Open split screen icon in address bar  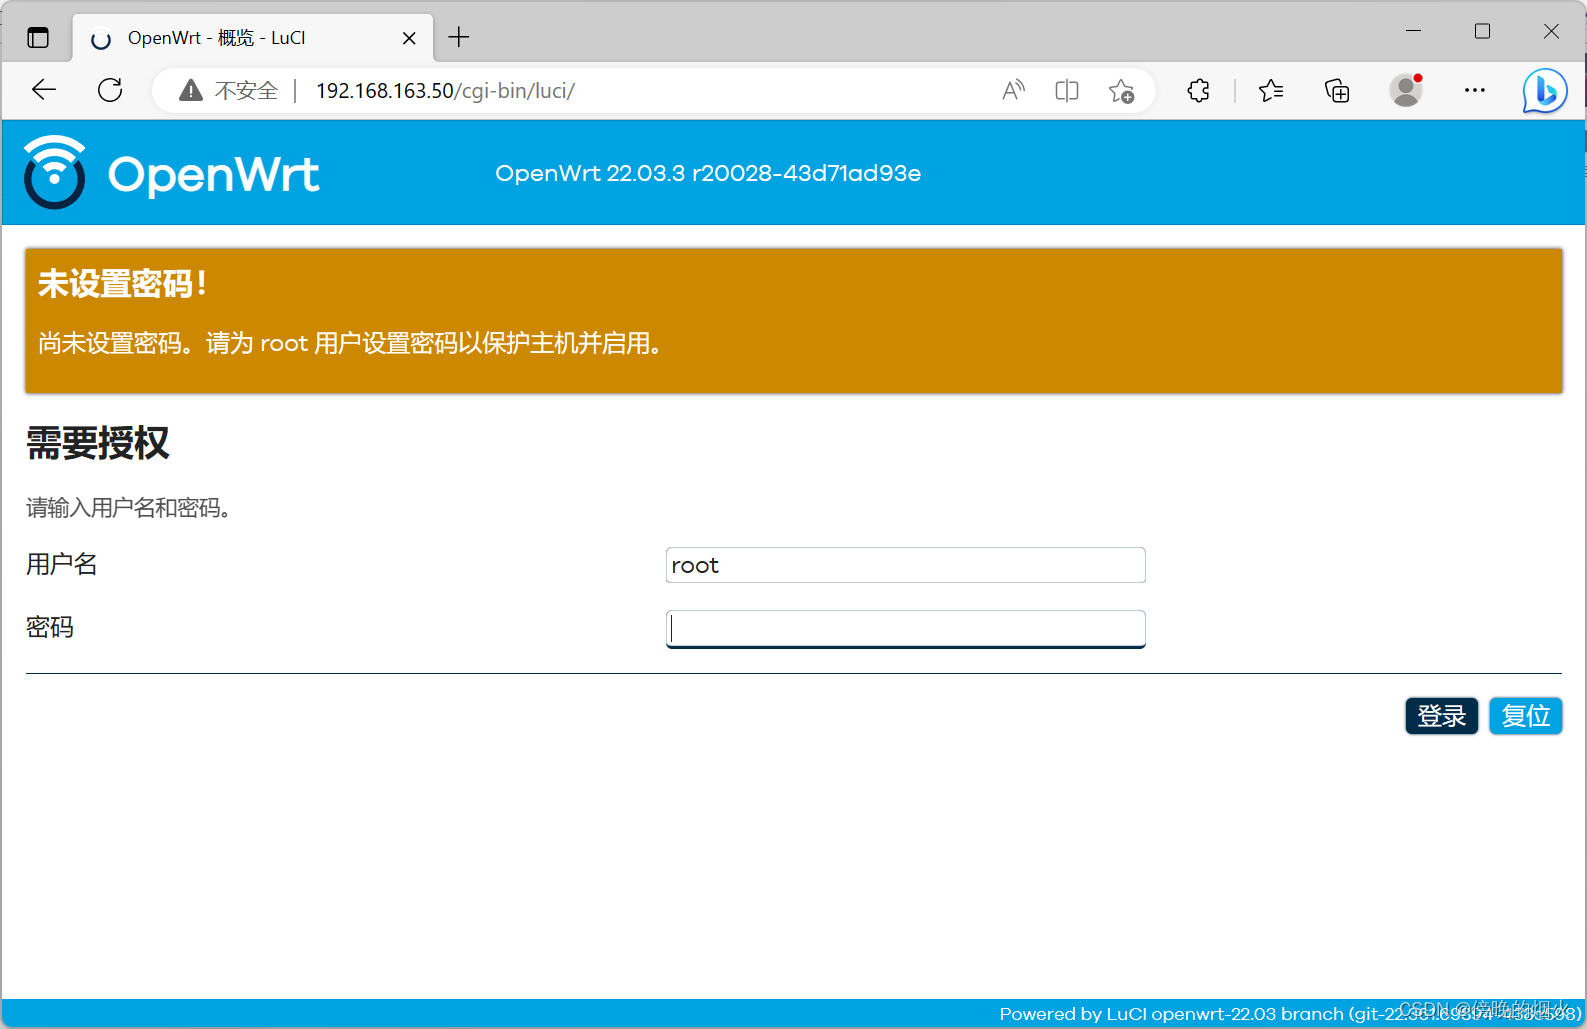pos(1067,91)
